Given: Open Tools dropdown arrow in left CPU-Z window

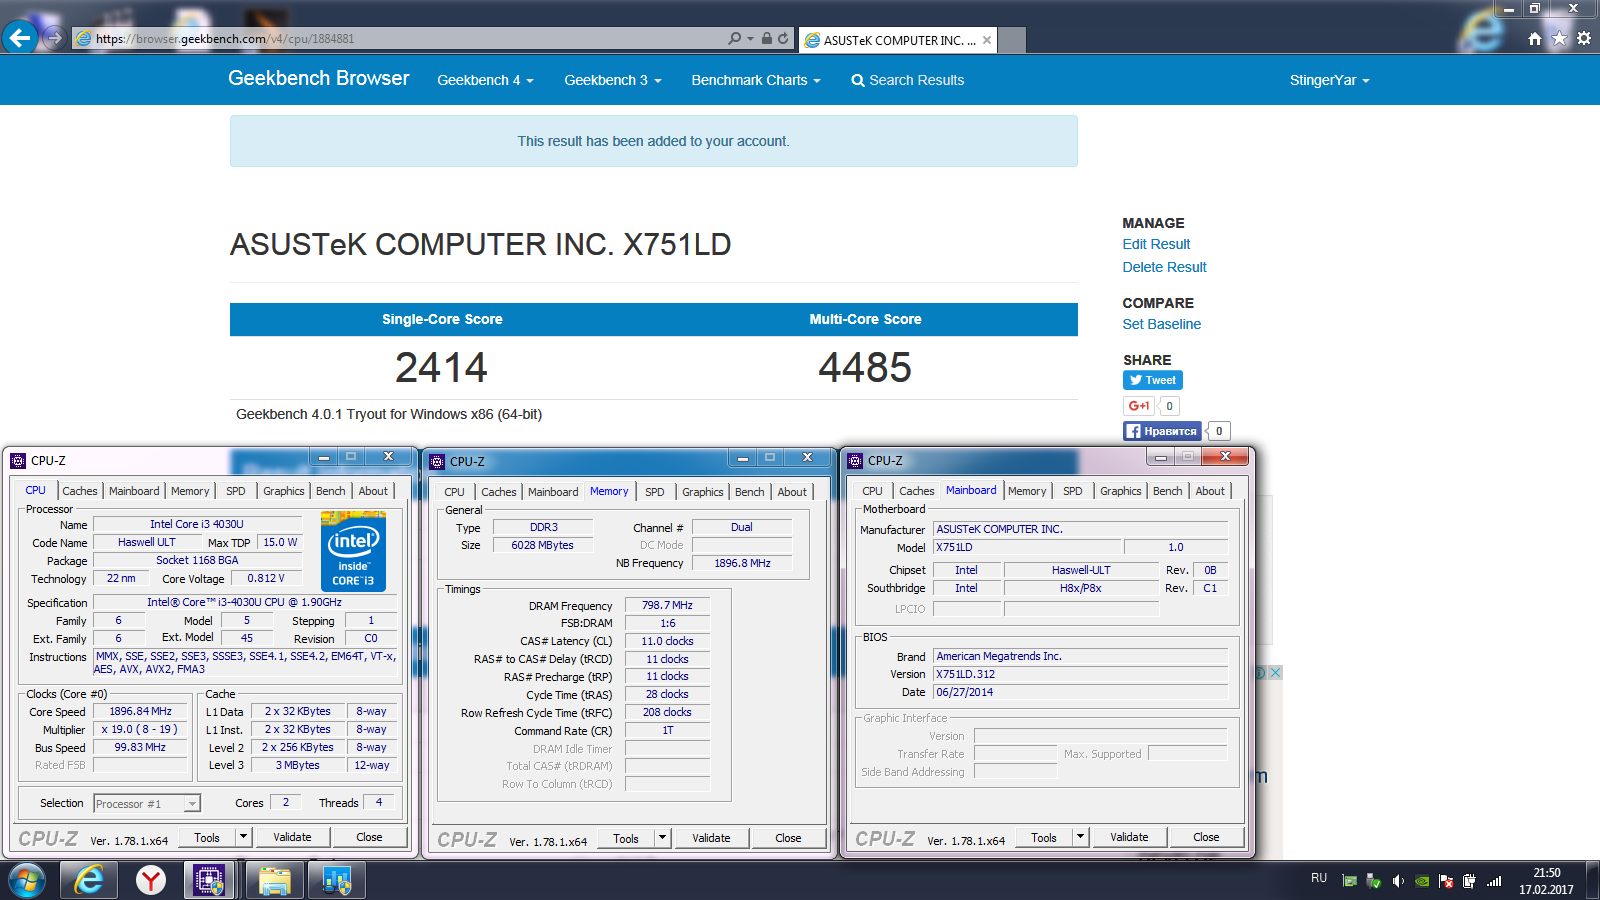Looking at the screenshot, I should click(243, 837).
